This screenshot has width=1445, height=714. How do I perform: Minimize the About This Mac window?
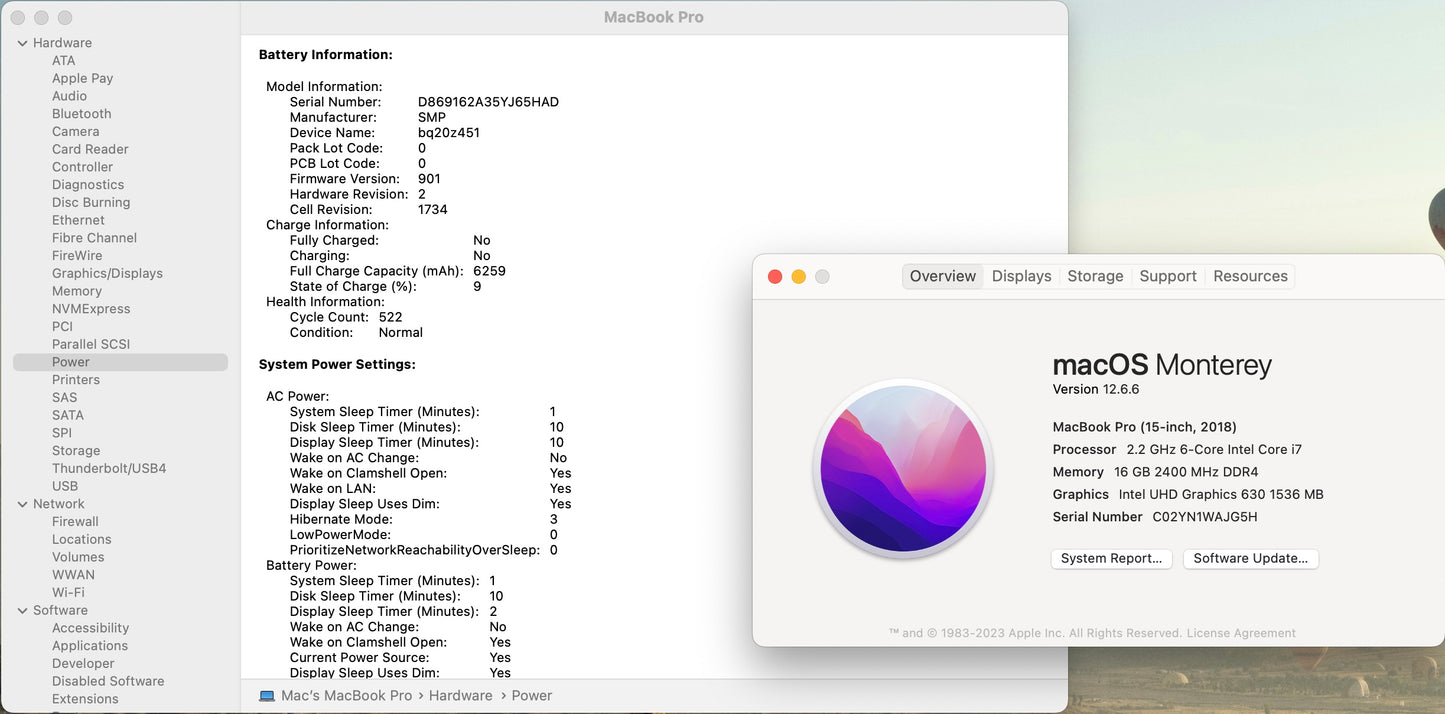click(798, 277)
